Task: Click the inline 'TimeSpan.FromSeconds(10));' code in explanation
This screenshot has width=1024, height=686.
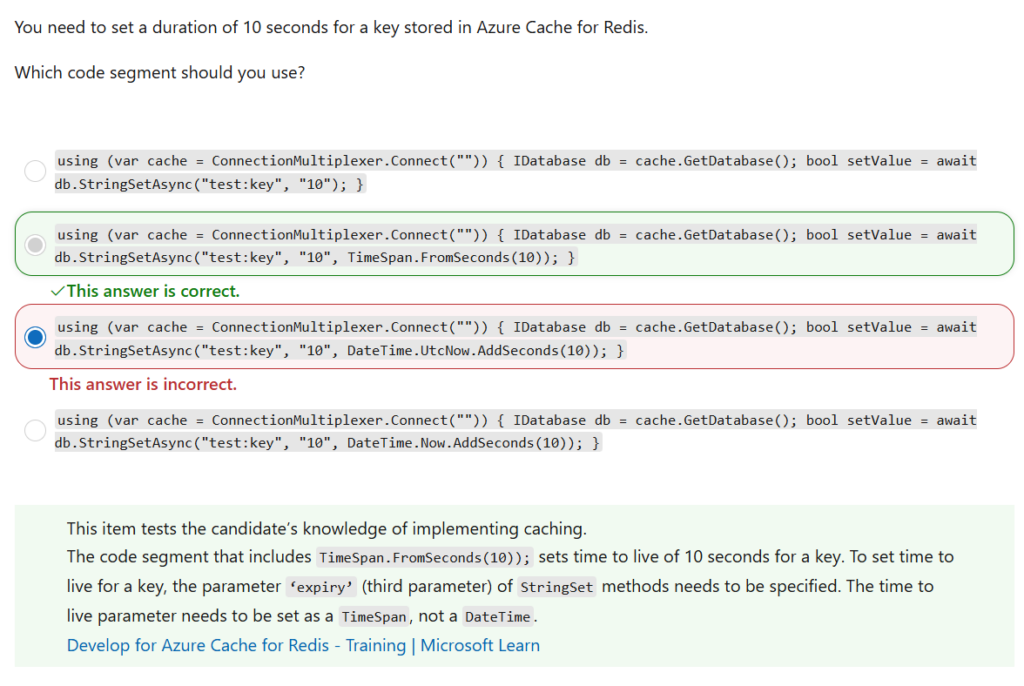Action: [x=424, y=558]
